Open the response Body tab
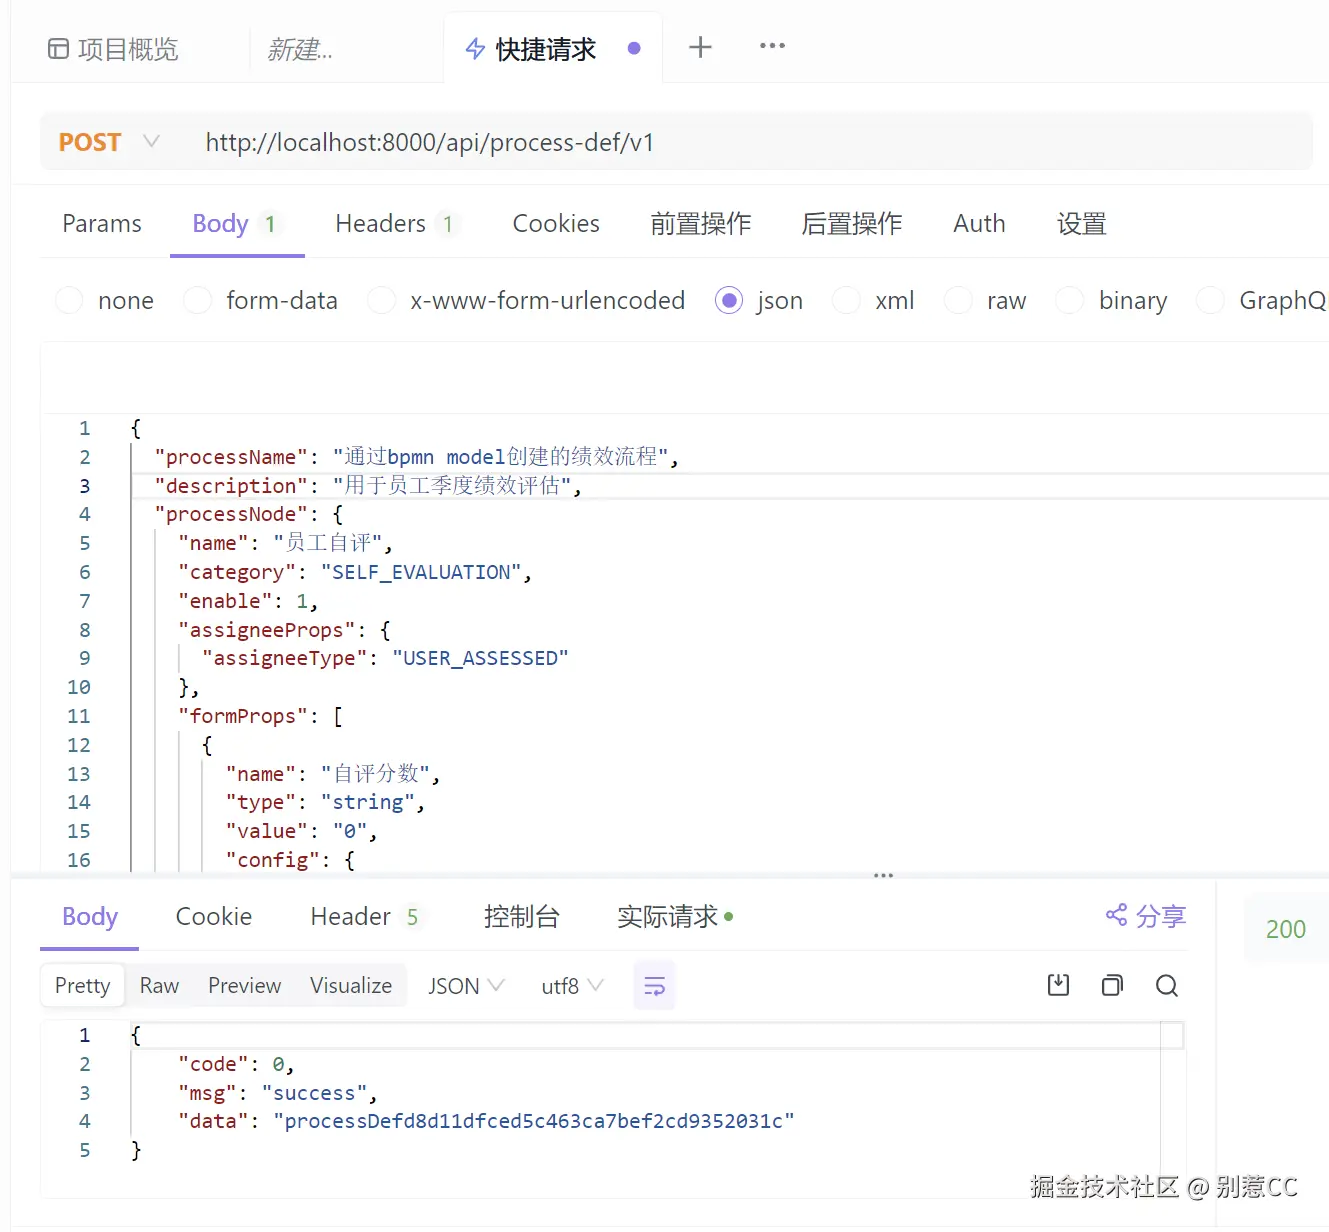This screenshot has height=1232, width=1329. pyautogui.click(x=90, y=916)
